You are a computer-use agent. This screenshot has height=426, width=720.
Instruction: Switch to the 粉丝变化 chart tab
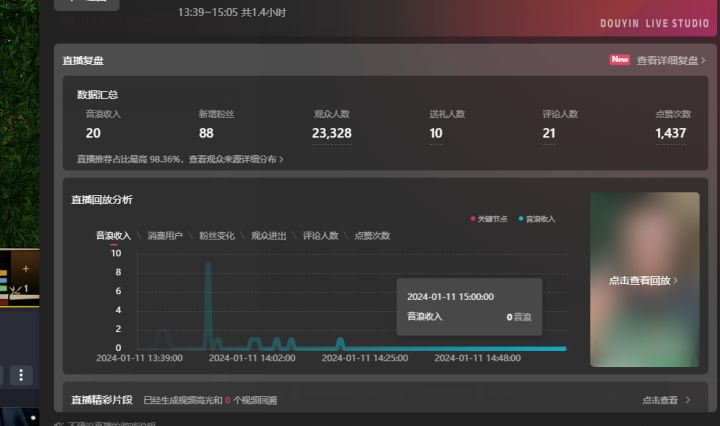point(217,235)
